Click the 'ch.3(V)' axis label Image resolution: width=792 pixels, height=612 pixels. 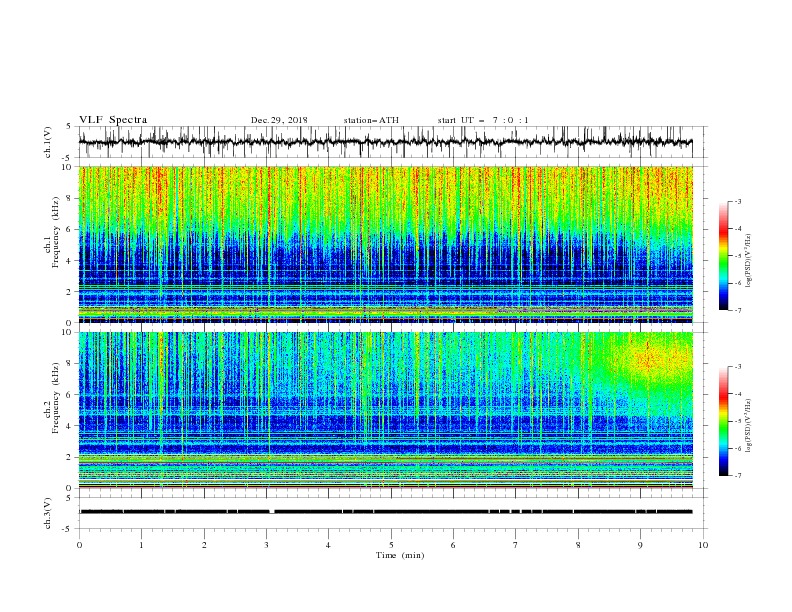click(48, 513)
